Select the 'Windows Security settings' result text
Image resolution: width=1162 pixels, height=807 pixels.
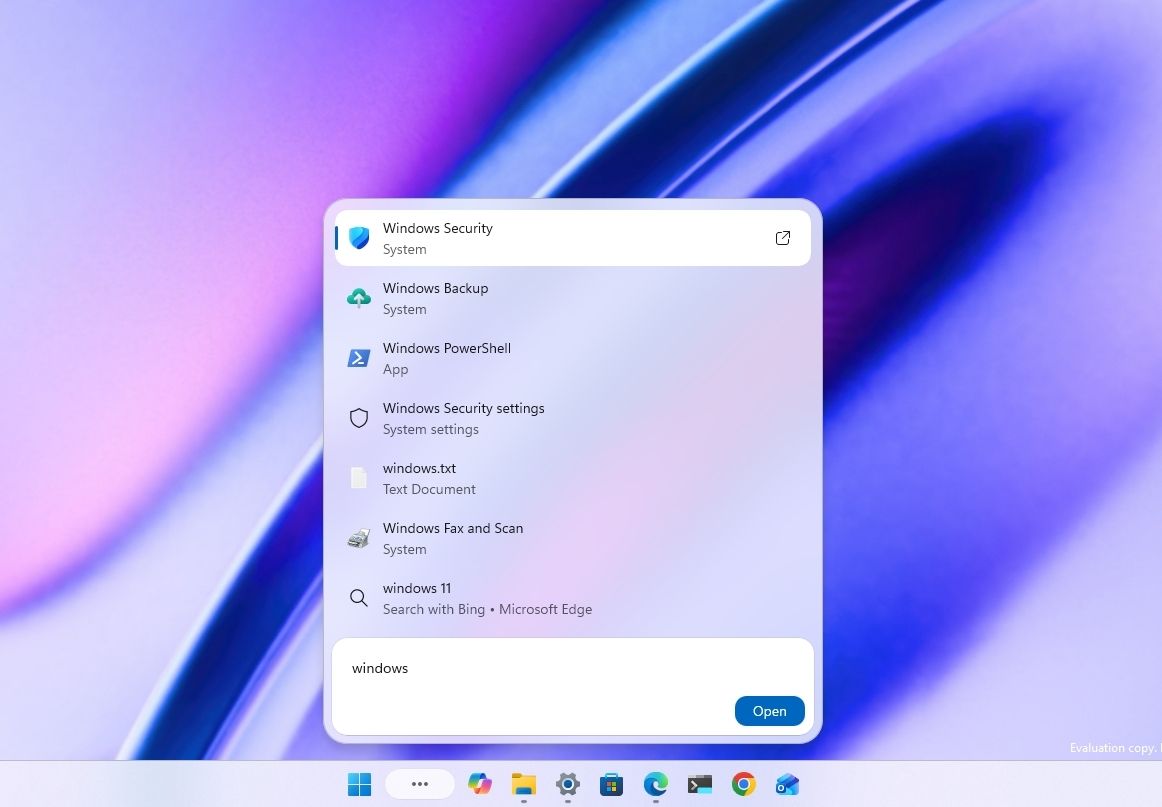[463, 408]
